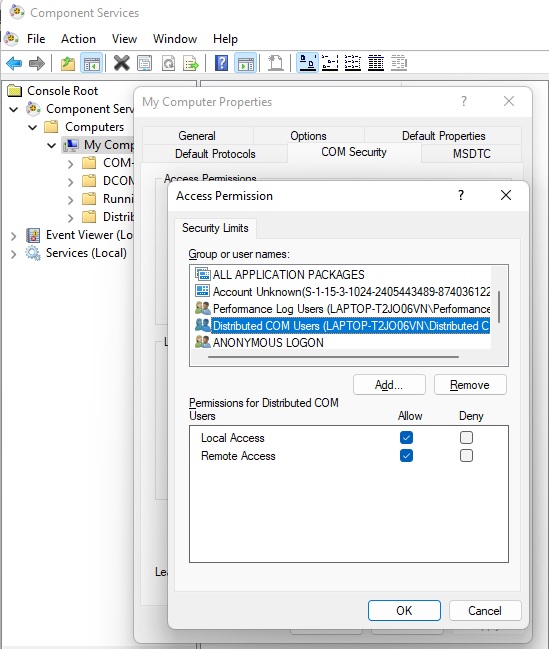Expand the Running Processes folder node
This screenshot has height=649, width=549.
click(x=71, y=200)
